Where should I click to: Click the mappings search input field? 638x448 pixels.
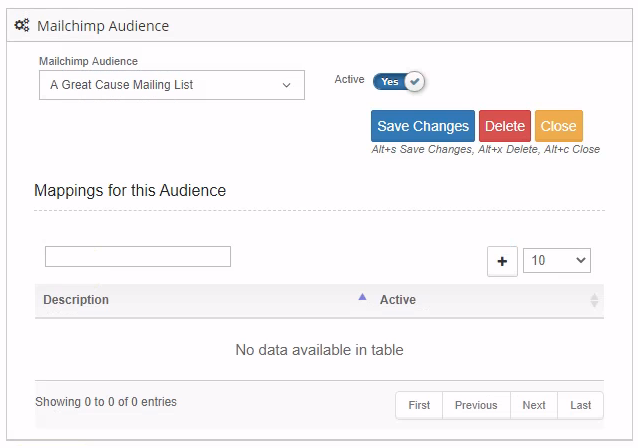[x=138, y=256]
